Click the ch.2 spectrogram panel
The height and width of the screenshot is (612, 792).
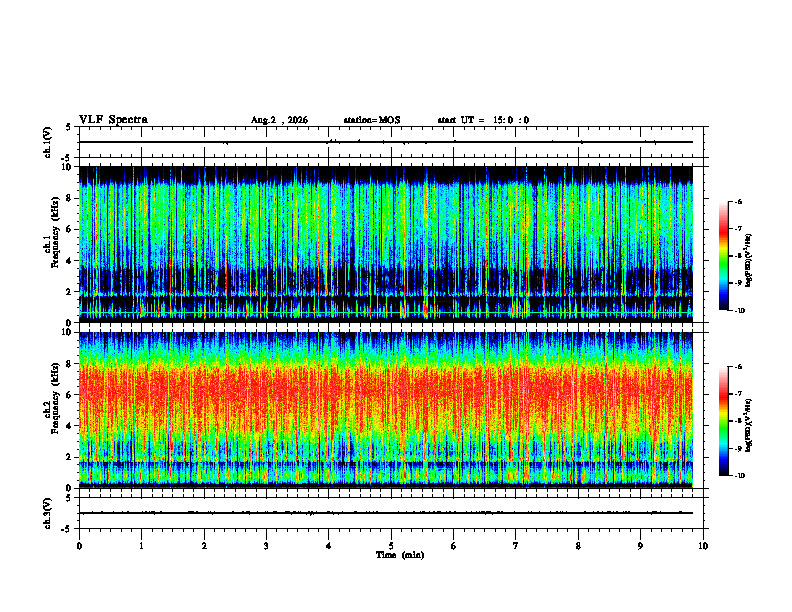tap(386, 410)
